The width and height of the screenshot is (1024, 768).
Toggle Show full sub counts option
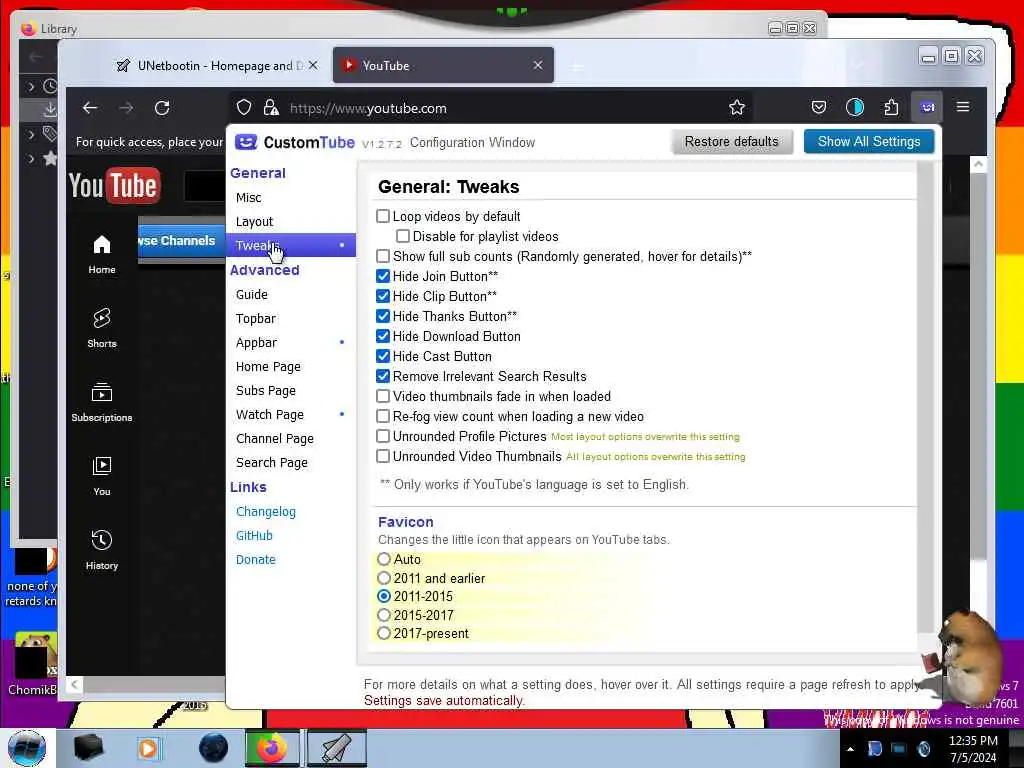(x=383, y=256)
